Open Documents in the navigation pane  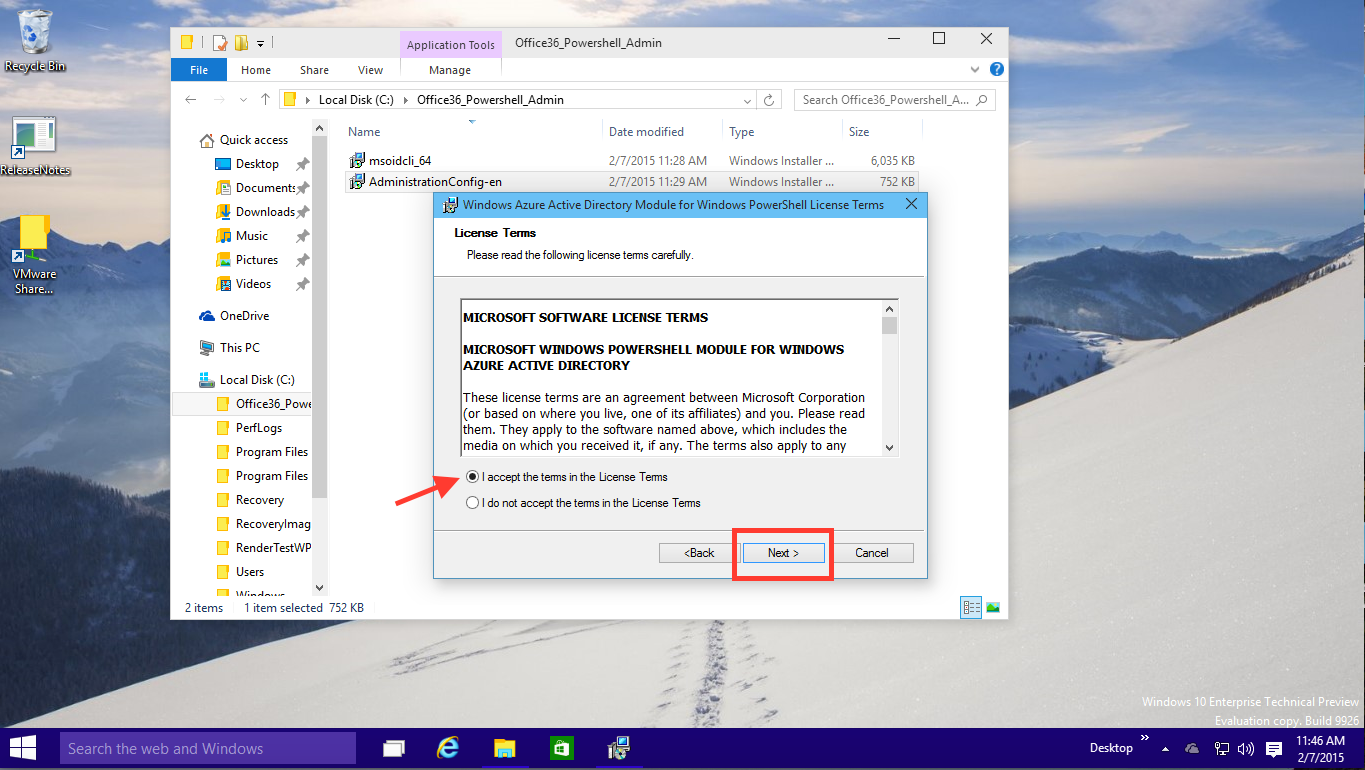pos(265,188)
